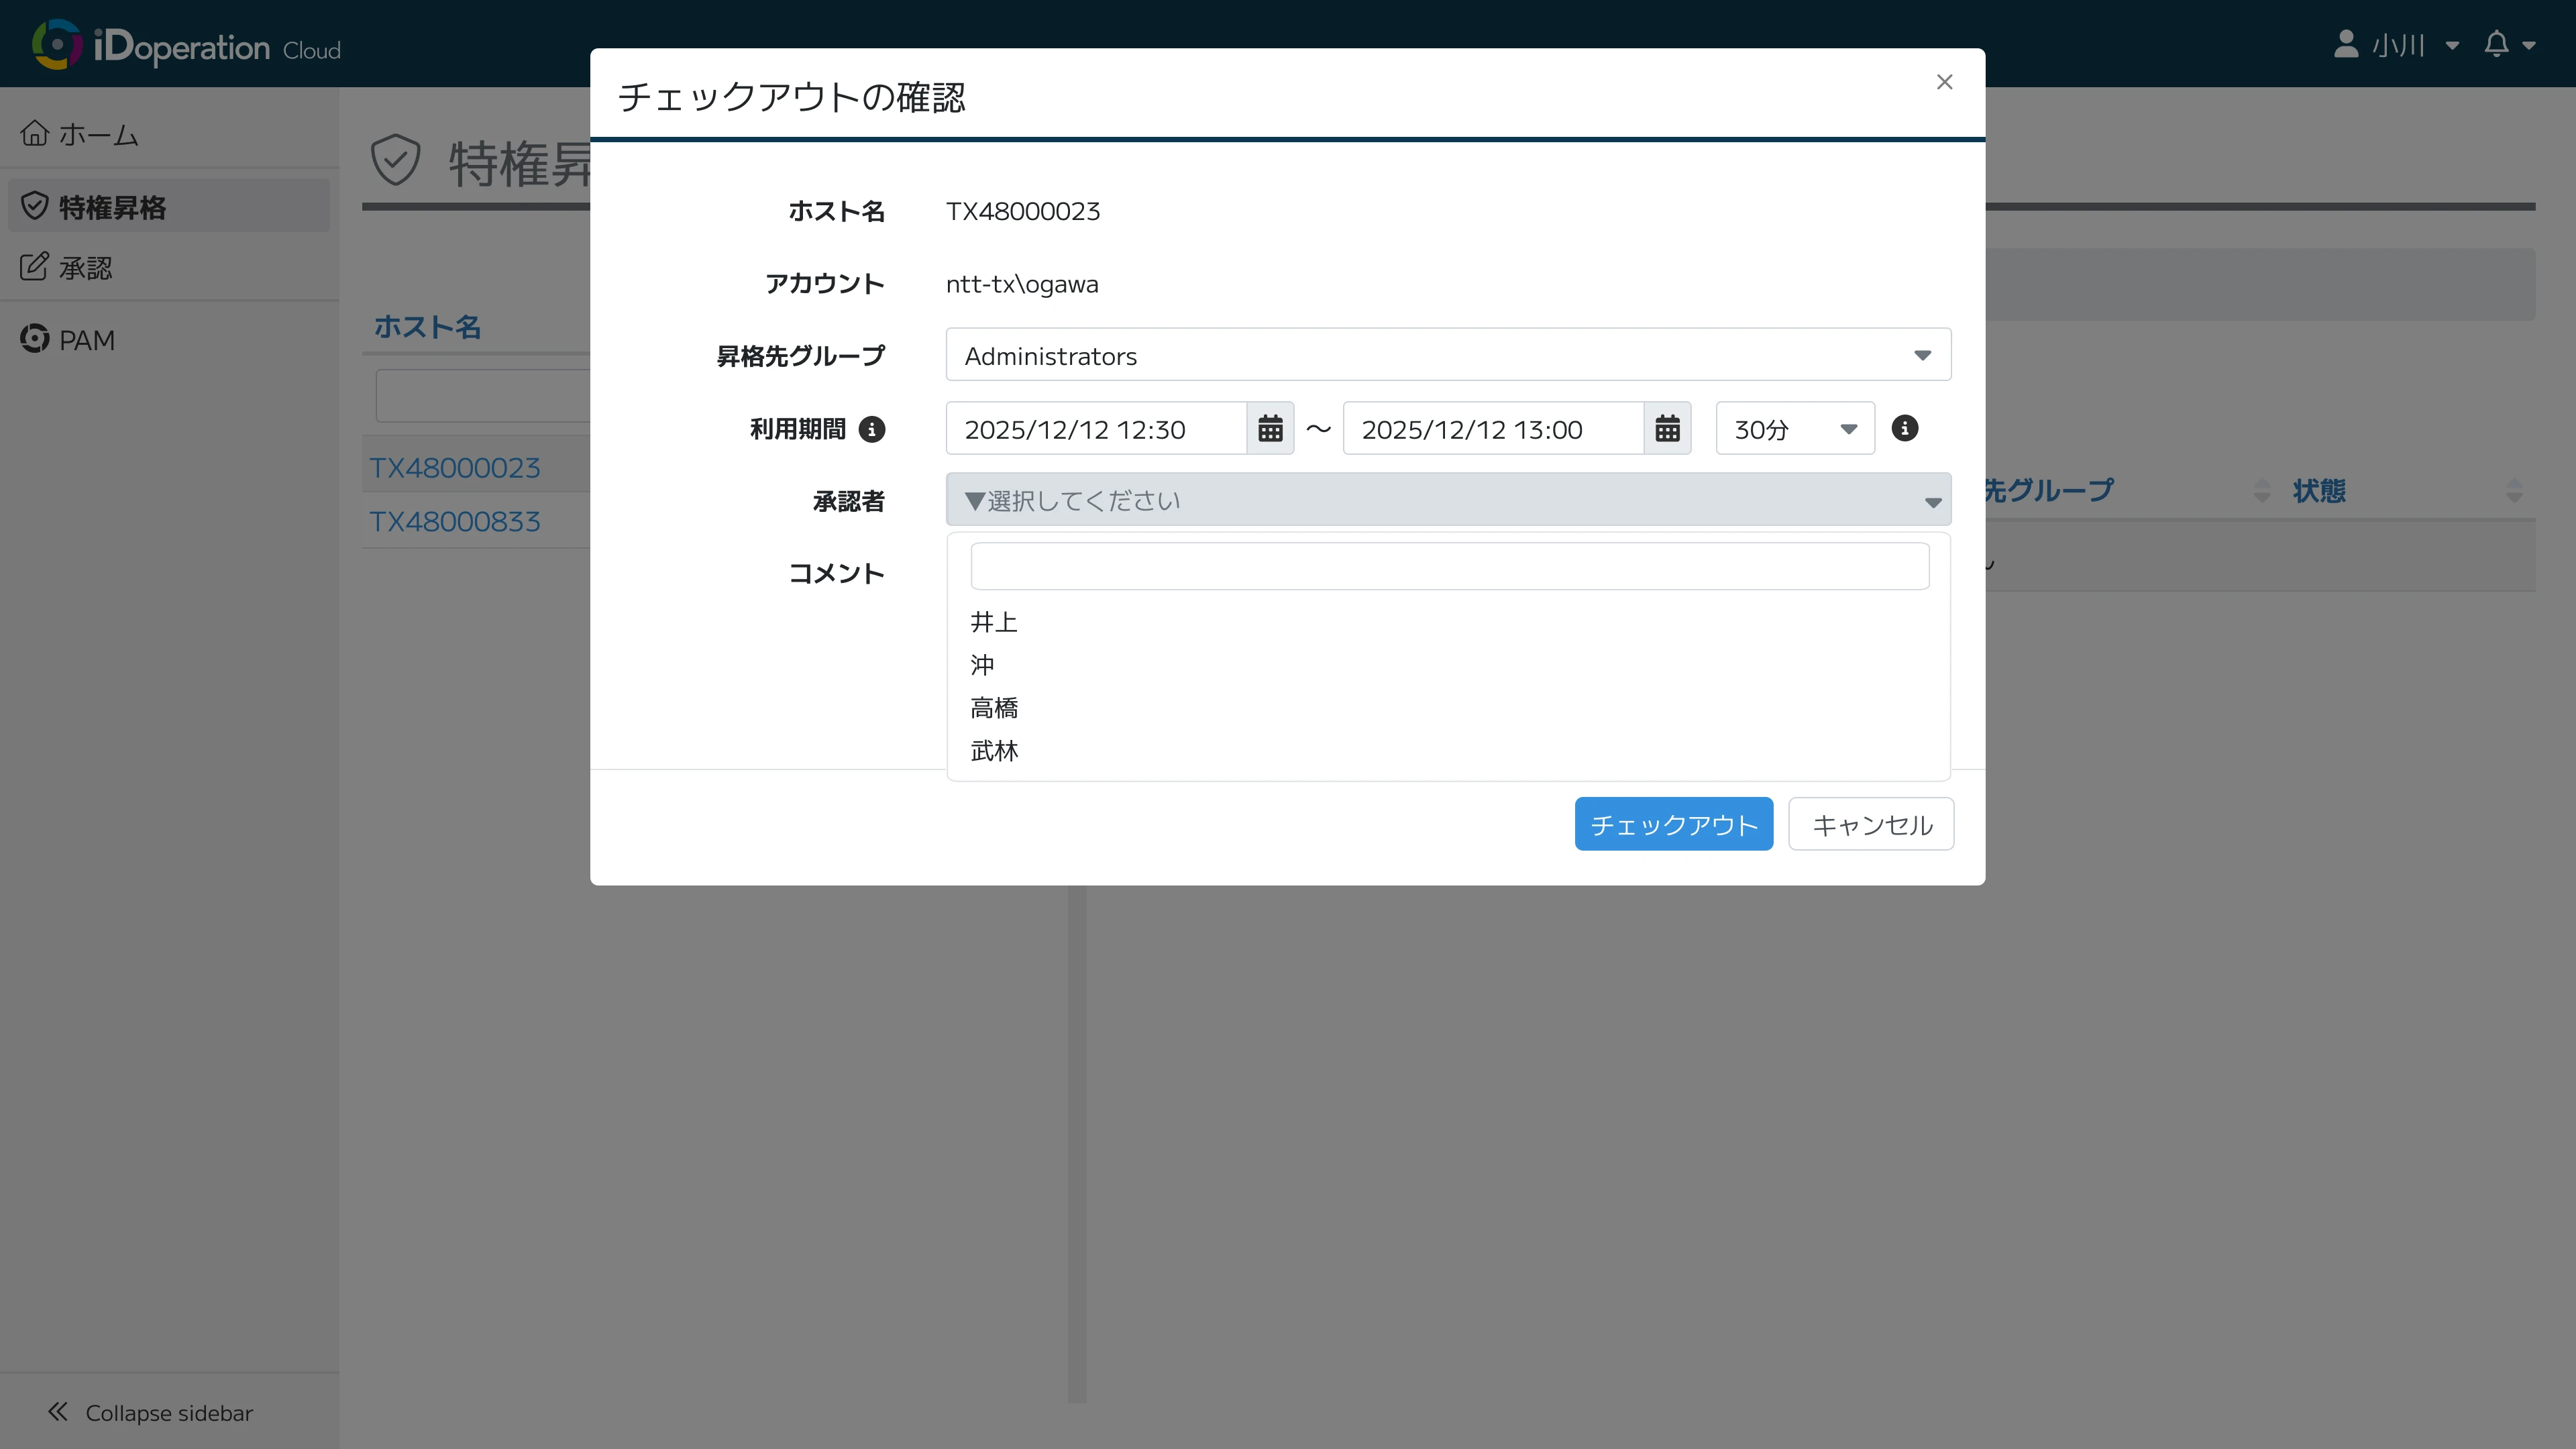Pick 沖 in the approver options
Image resolution: width=2576 pixels, height=1449 pixels.
pos(982,665)
